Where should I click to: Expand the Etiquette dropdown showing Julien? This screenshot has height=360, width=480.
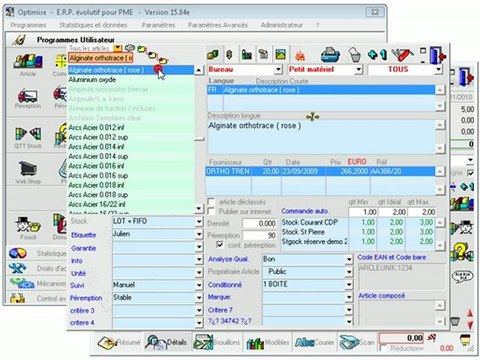click(199, 234)
